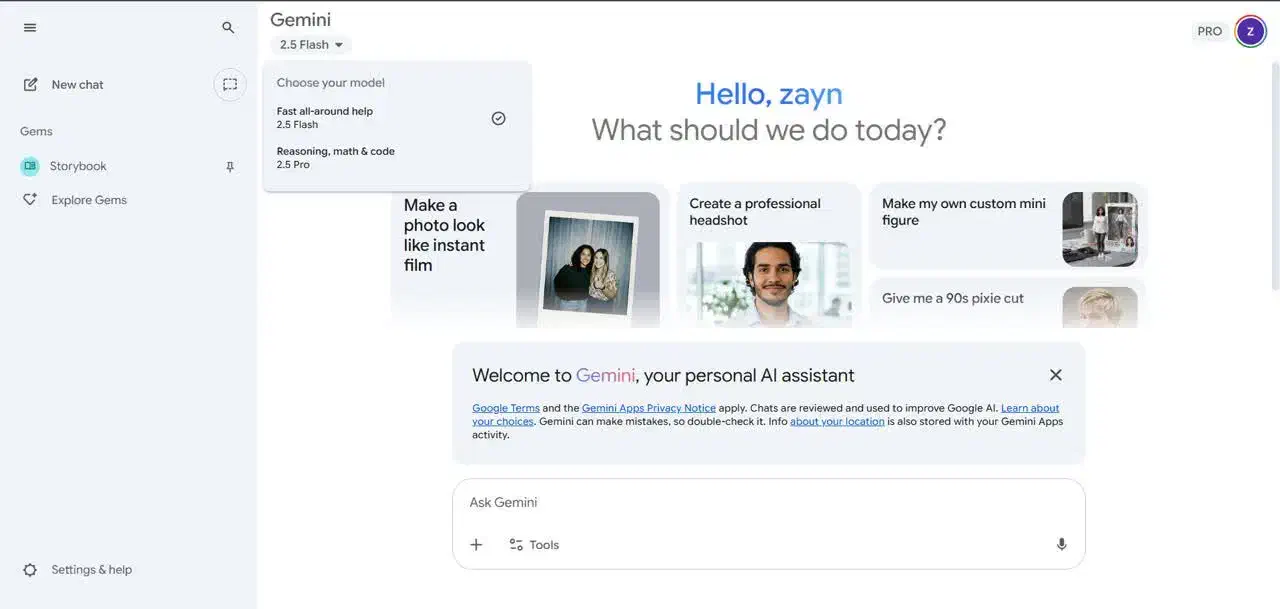This screenshot has height=609, width=1280.
Task: Follow the Learn about your choices link
Action: click(1030, 408)
